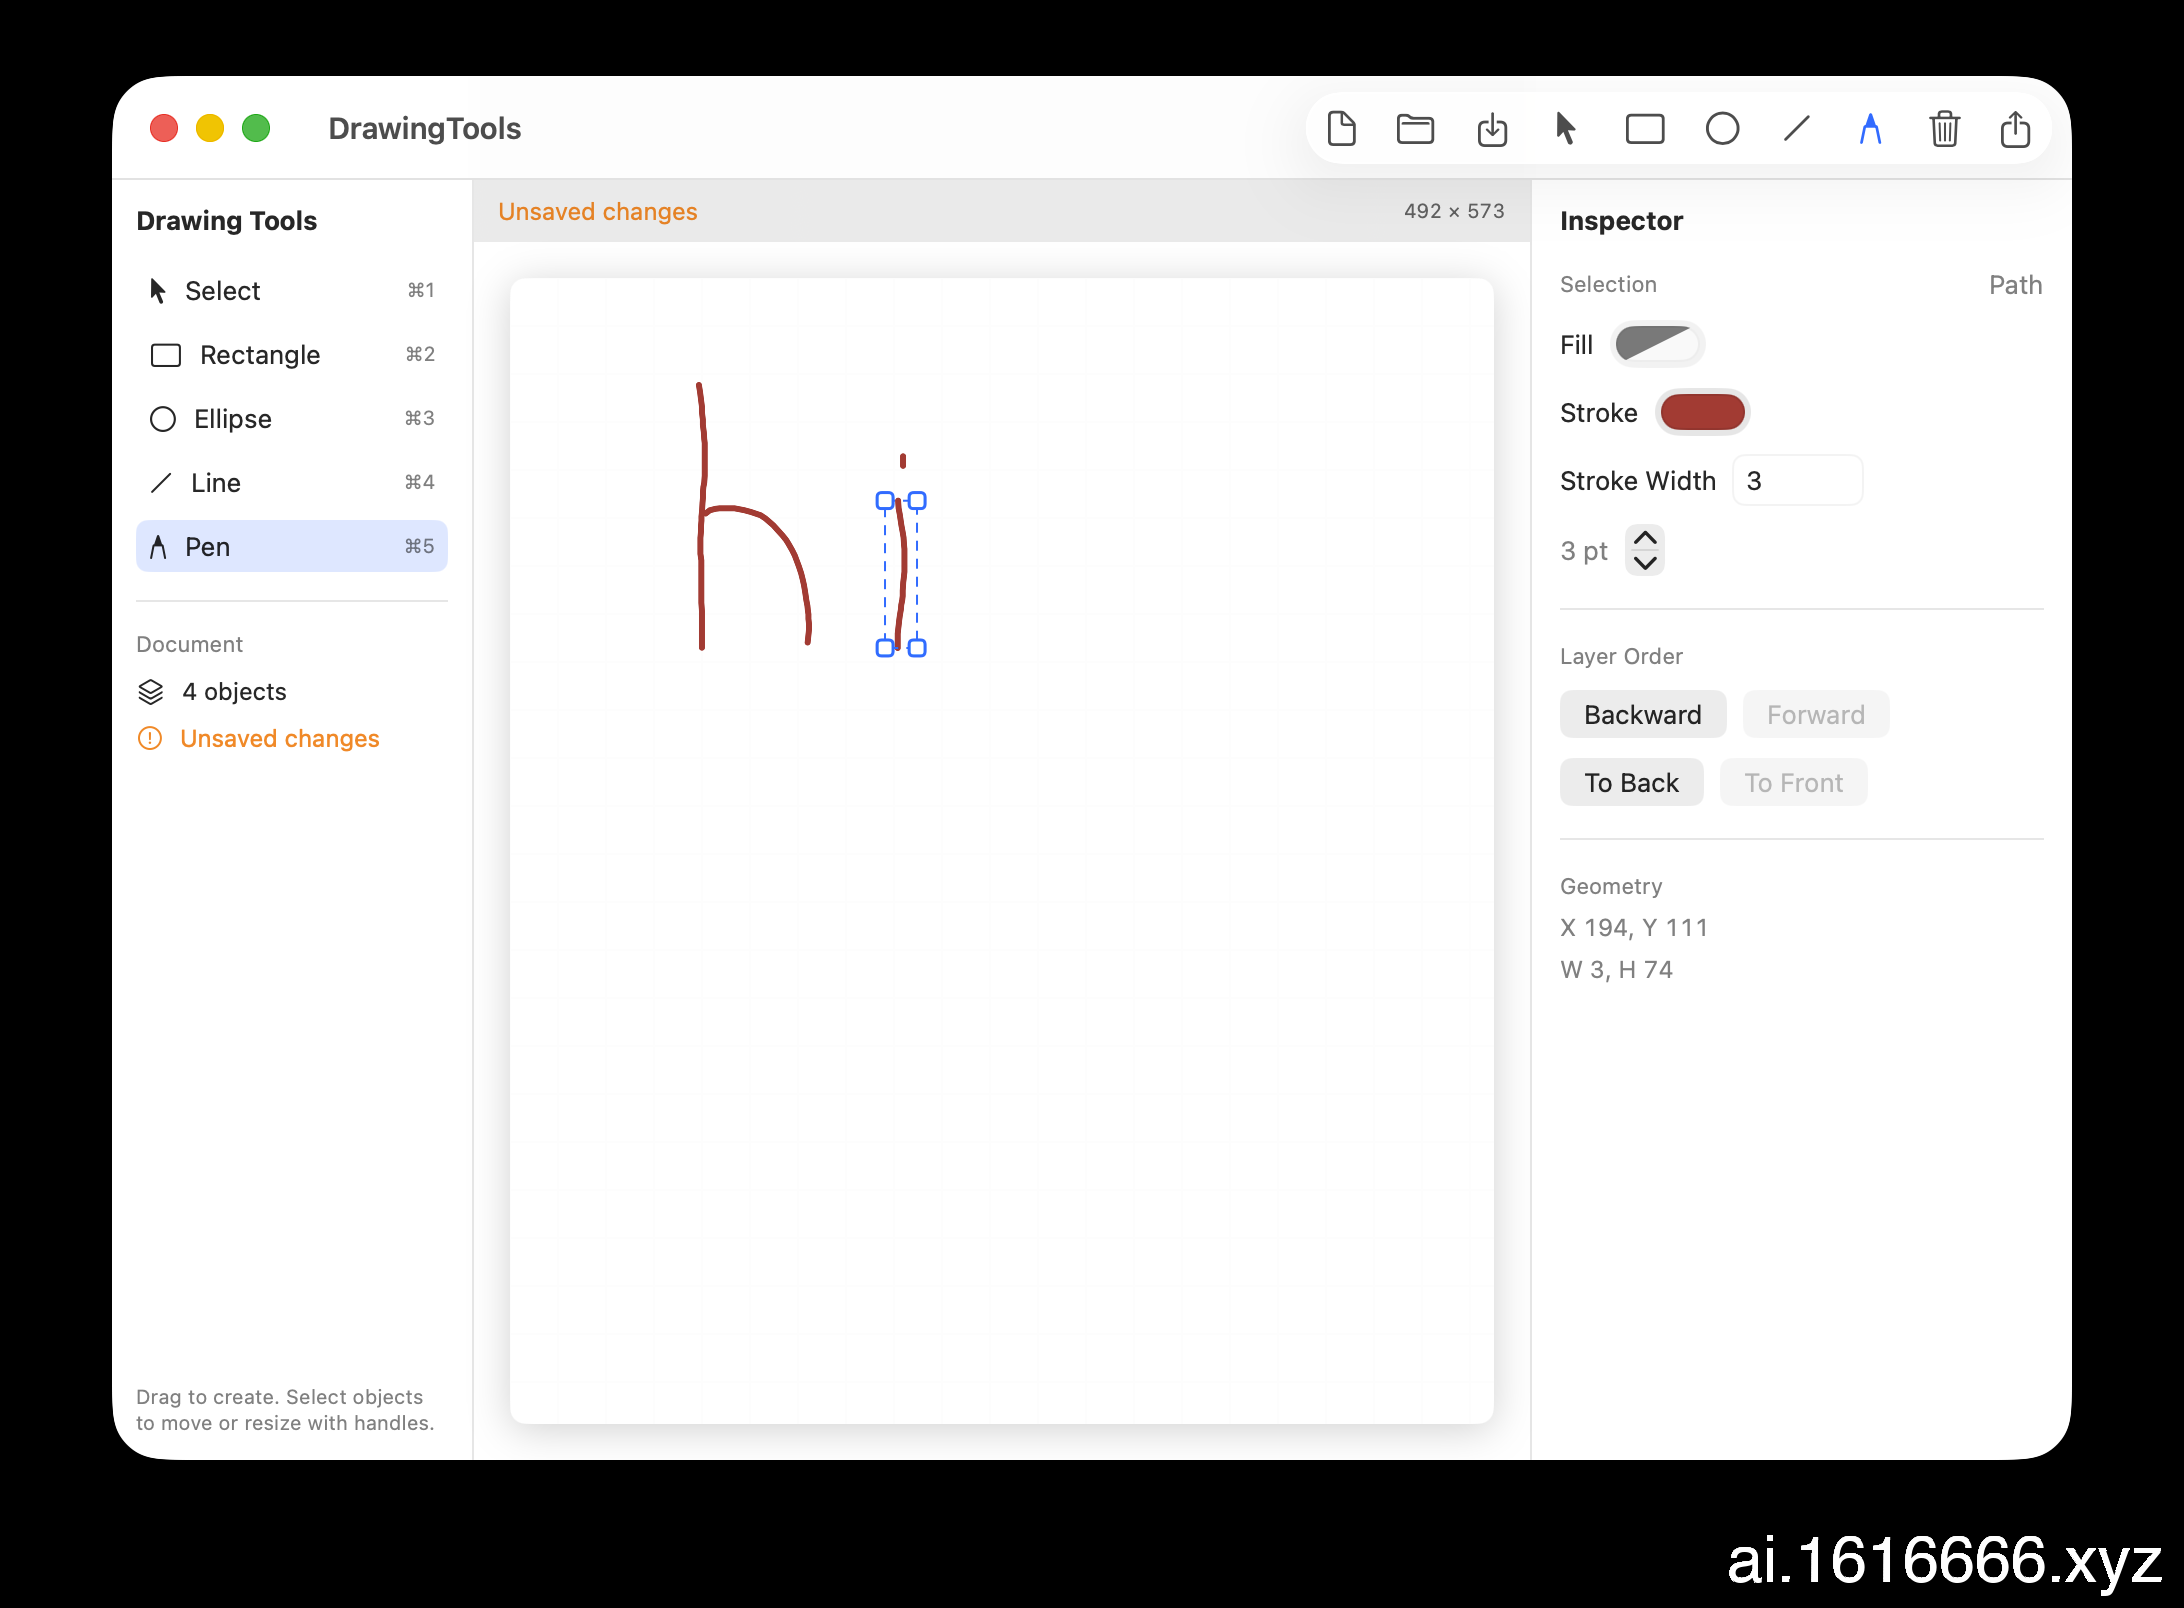Screen dimensions: 2184x1608
Task: Open the Fill color swatch
Action: click(1657, 345)
